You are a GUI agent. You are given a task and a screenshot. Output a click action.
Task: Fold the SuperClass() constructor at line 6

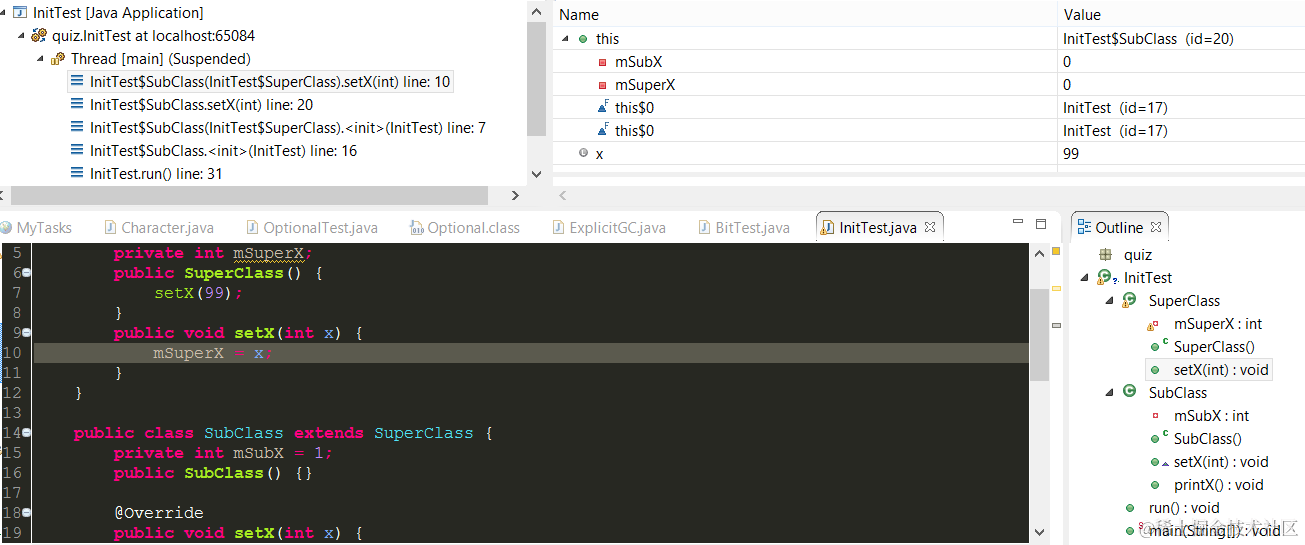pos(27,273)
